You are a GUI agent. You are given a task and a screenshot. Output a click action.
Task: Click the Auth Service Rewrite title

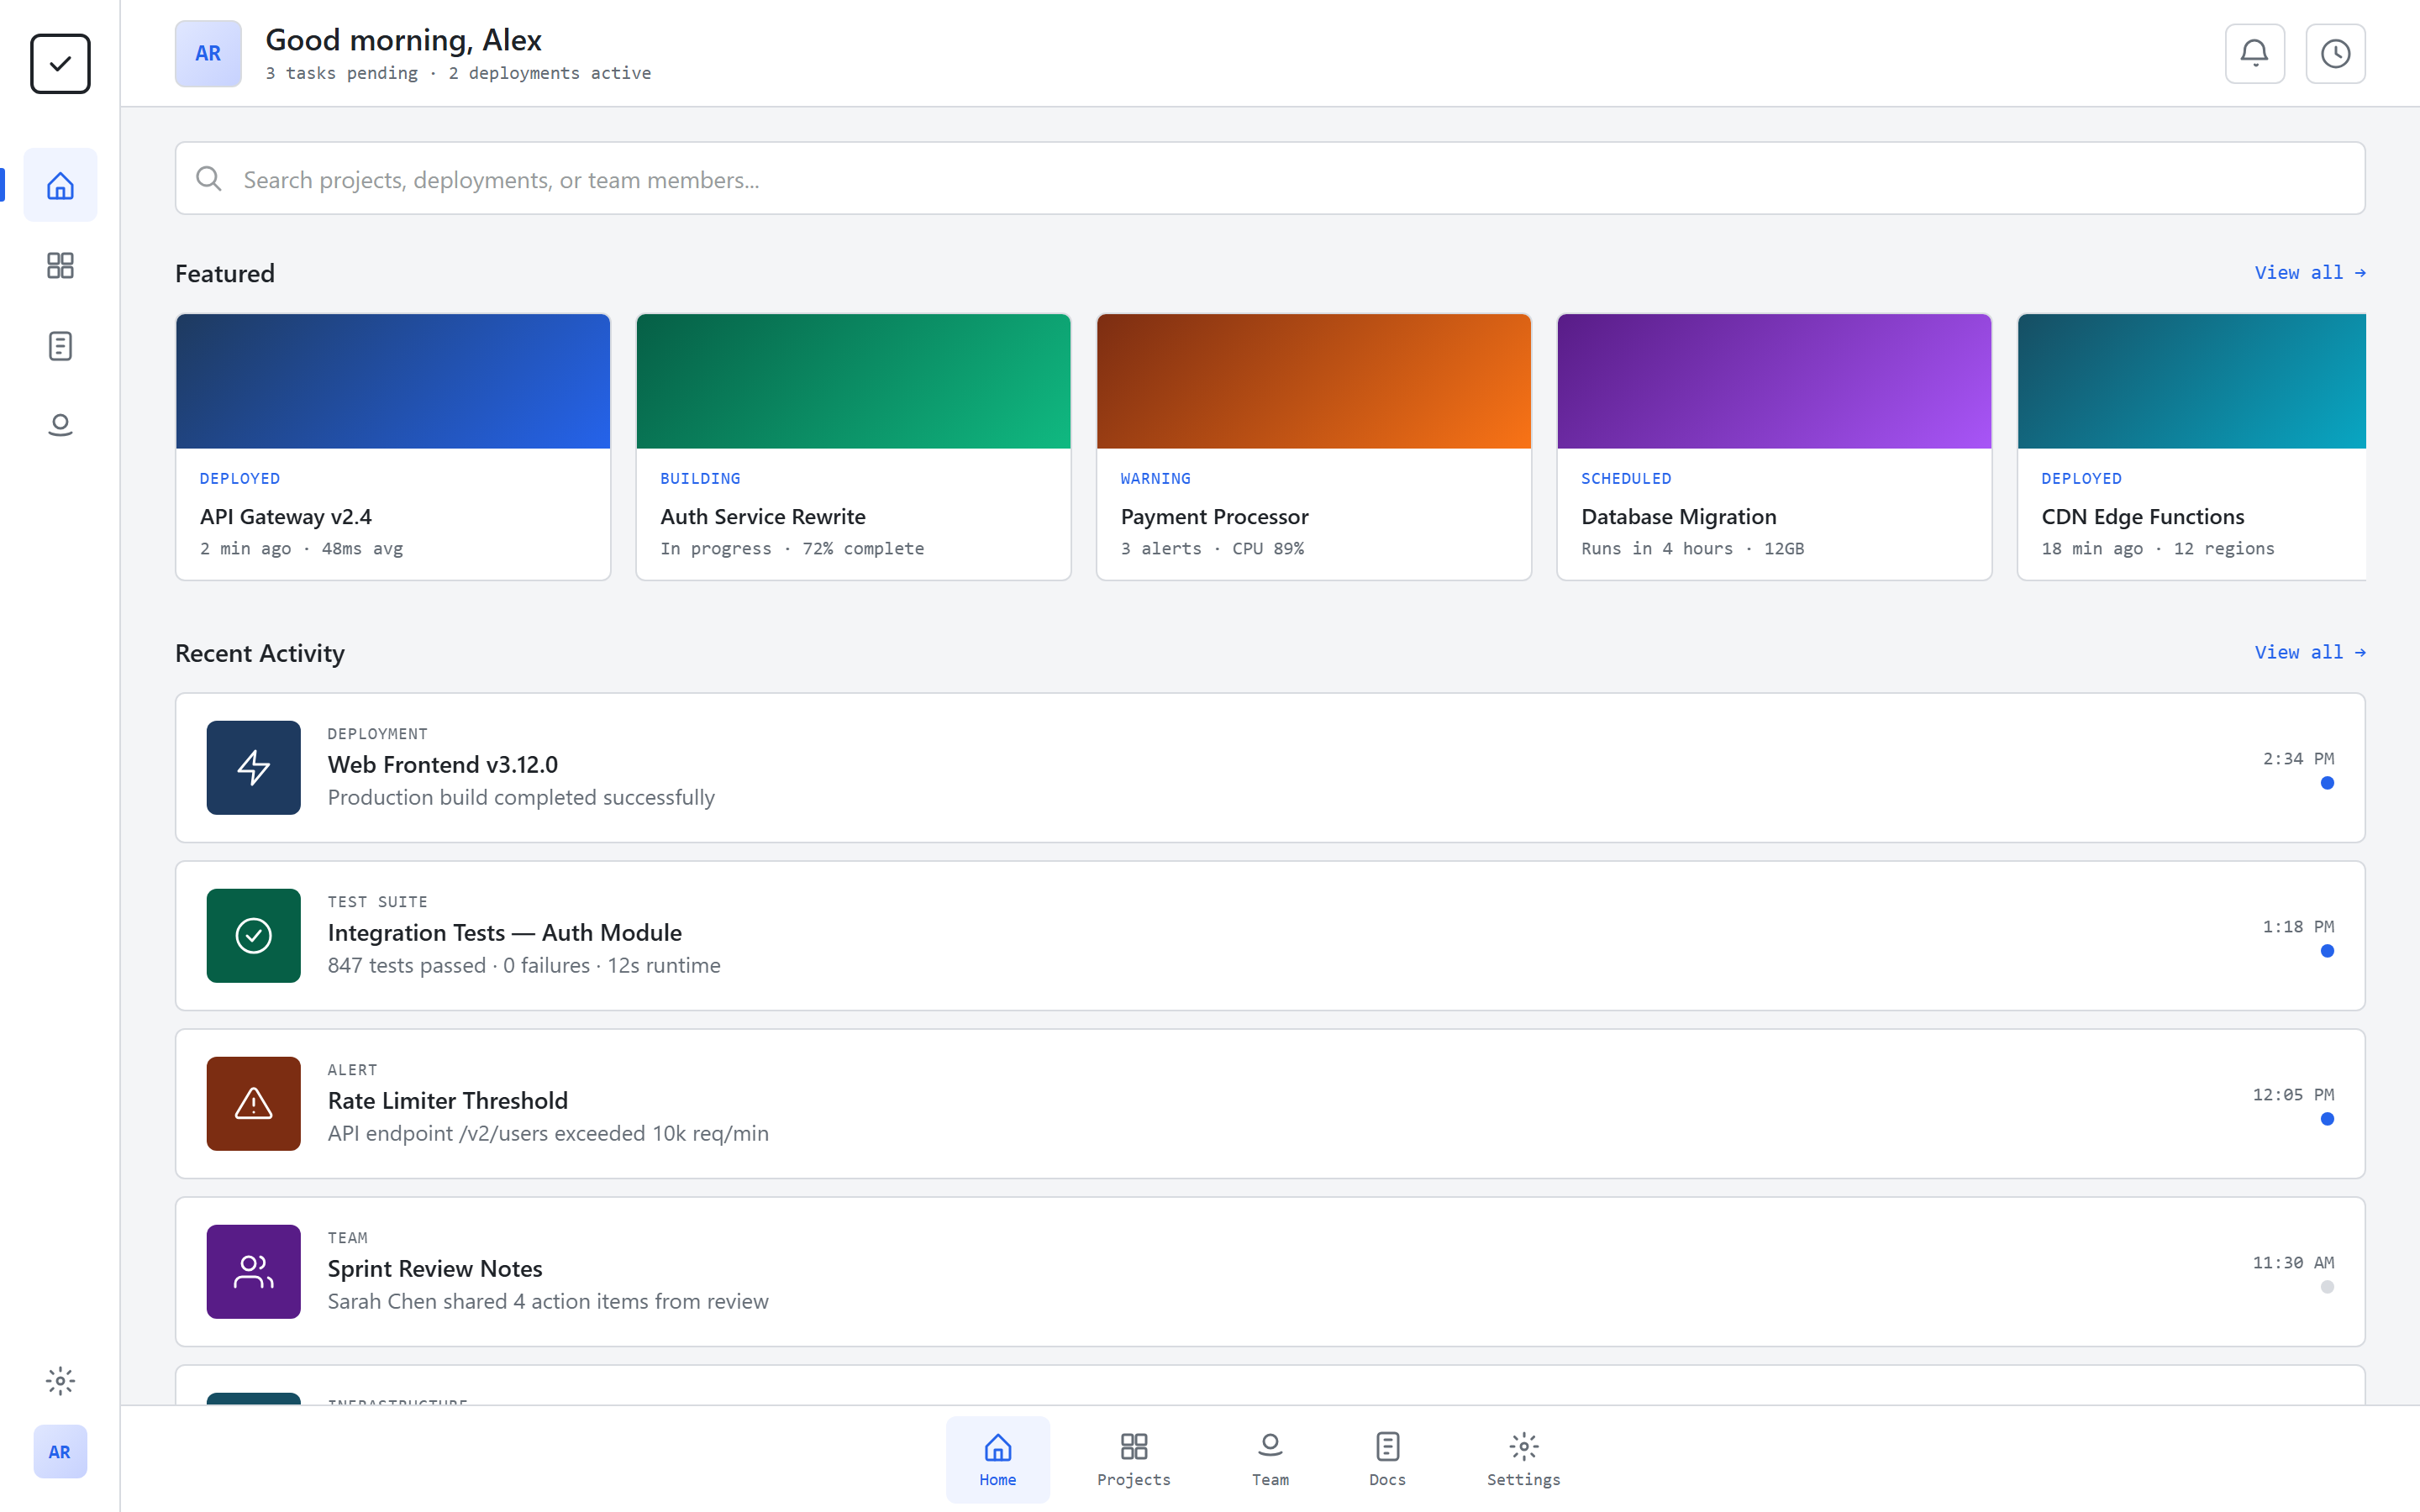click(x=763, y=517)
